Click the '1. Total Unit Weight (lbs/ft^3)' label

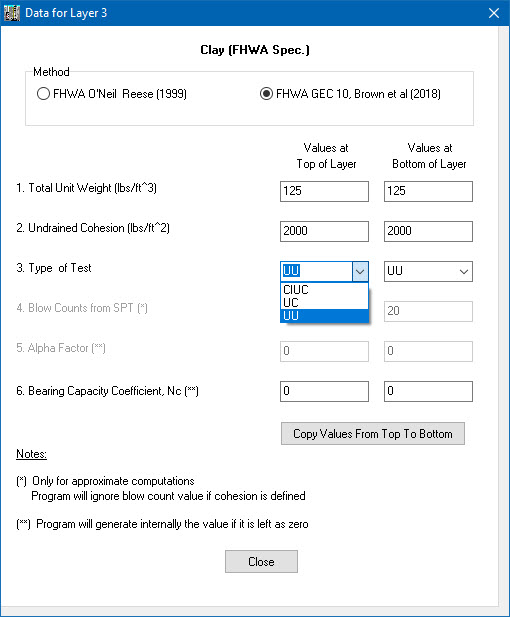pyautogui.click(x=87, y=188)
